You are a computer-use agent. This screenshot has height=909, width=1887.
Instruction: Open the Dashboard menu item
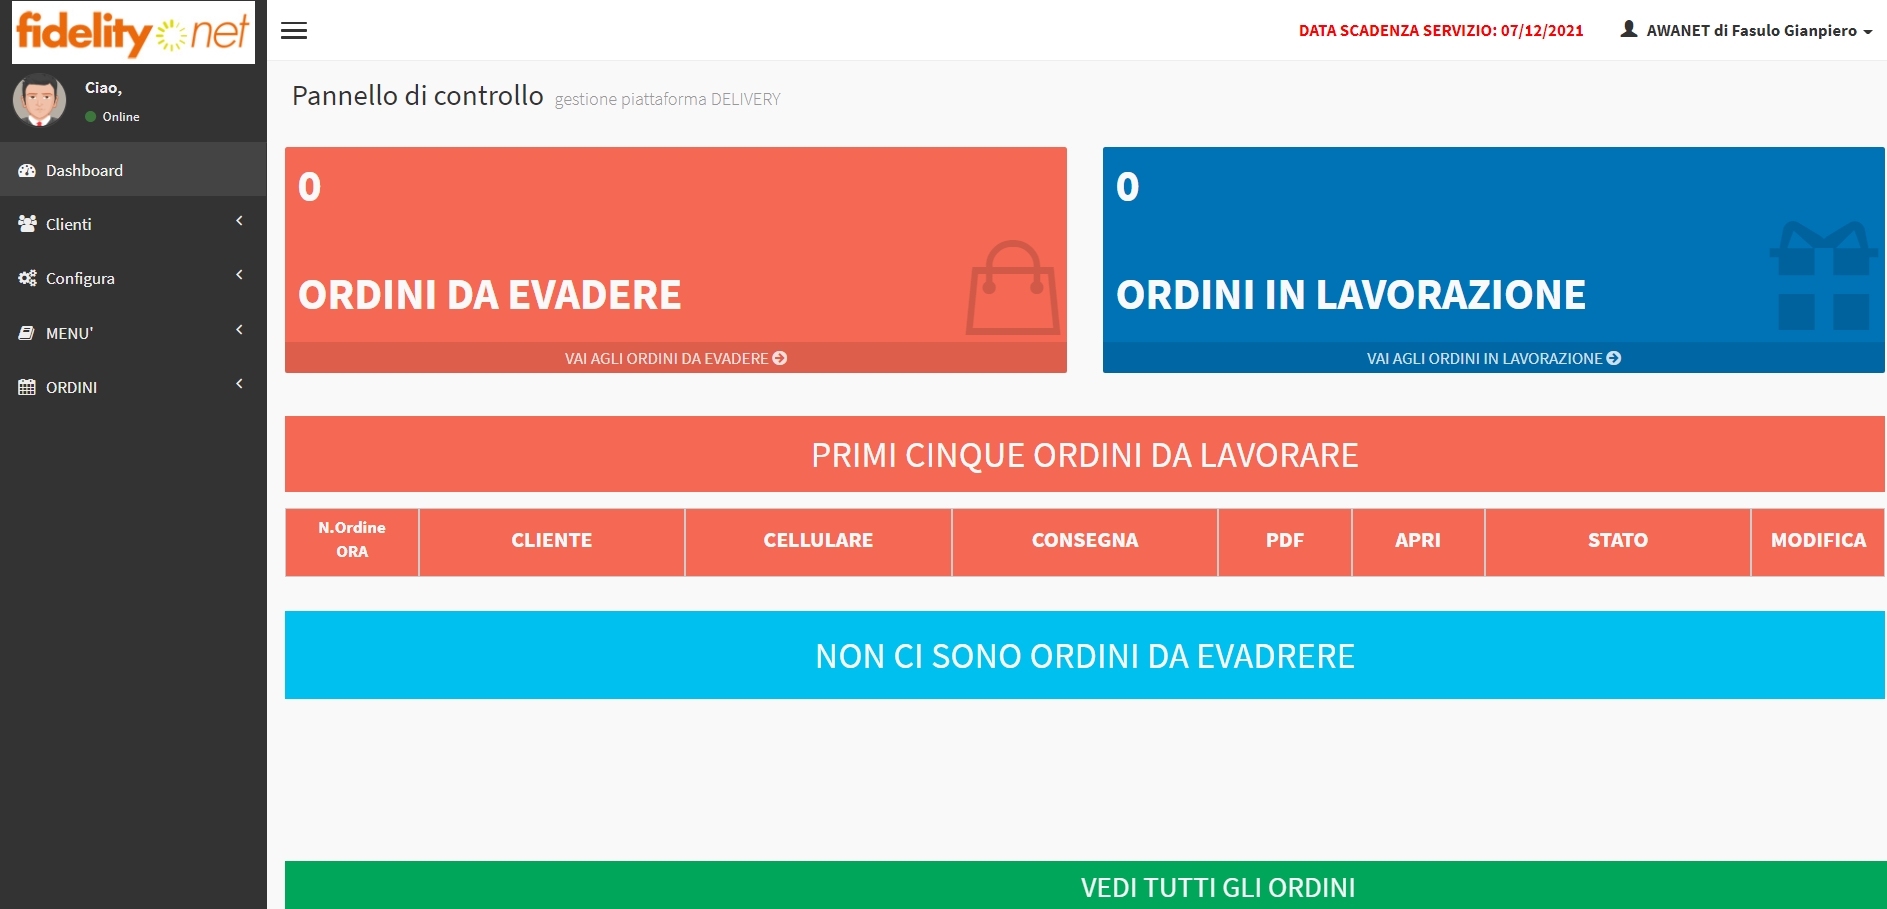point(133,170)
